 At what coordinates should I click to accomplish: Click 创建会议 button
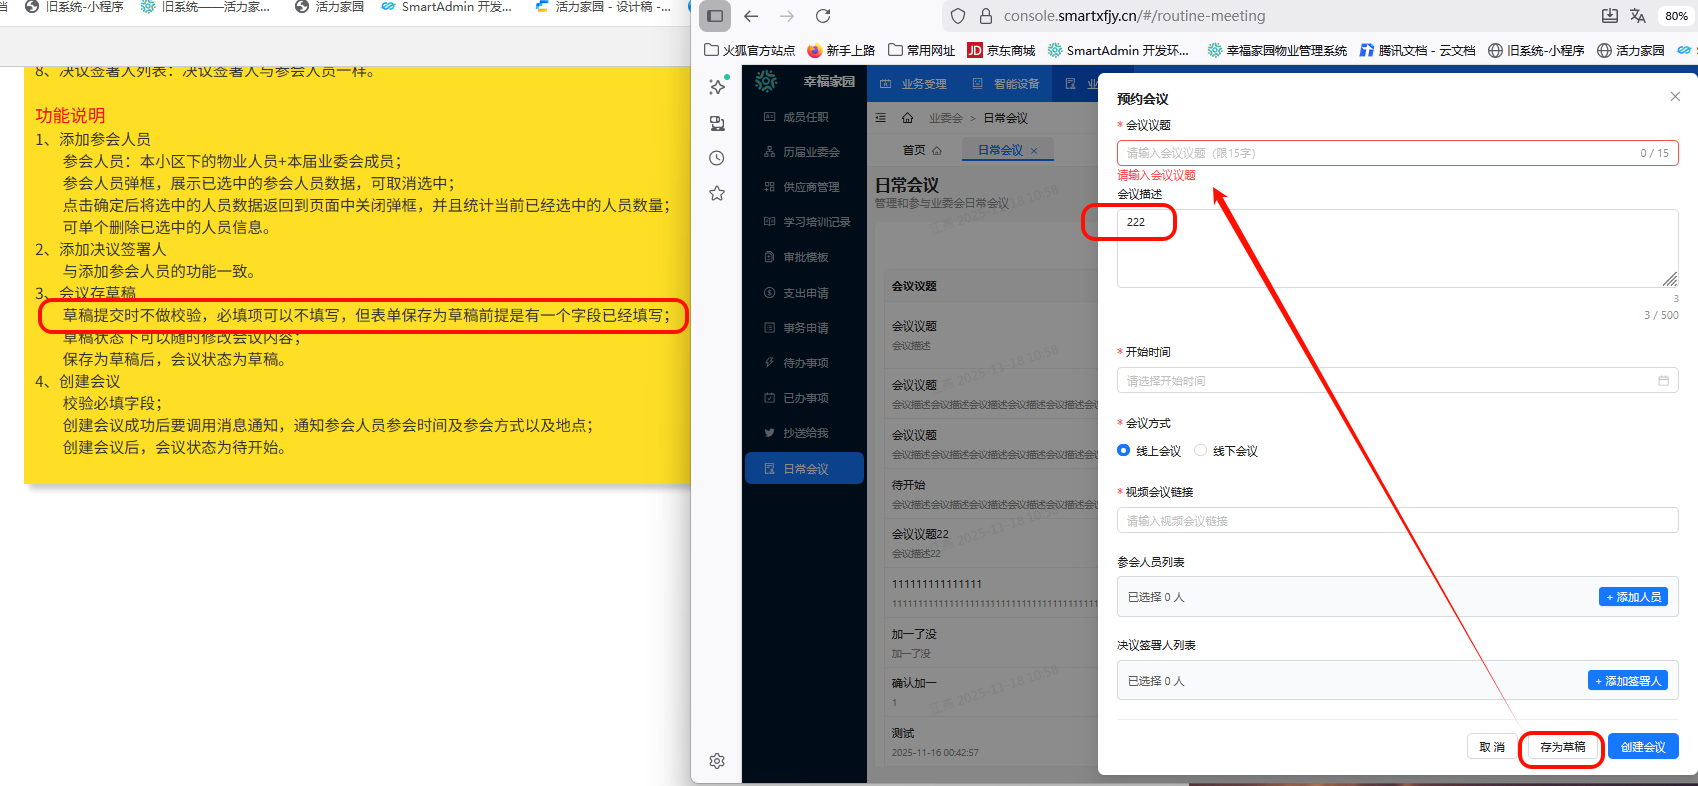coord(1643,747)
